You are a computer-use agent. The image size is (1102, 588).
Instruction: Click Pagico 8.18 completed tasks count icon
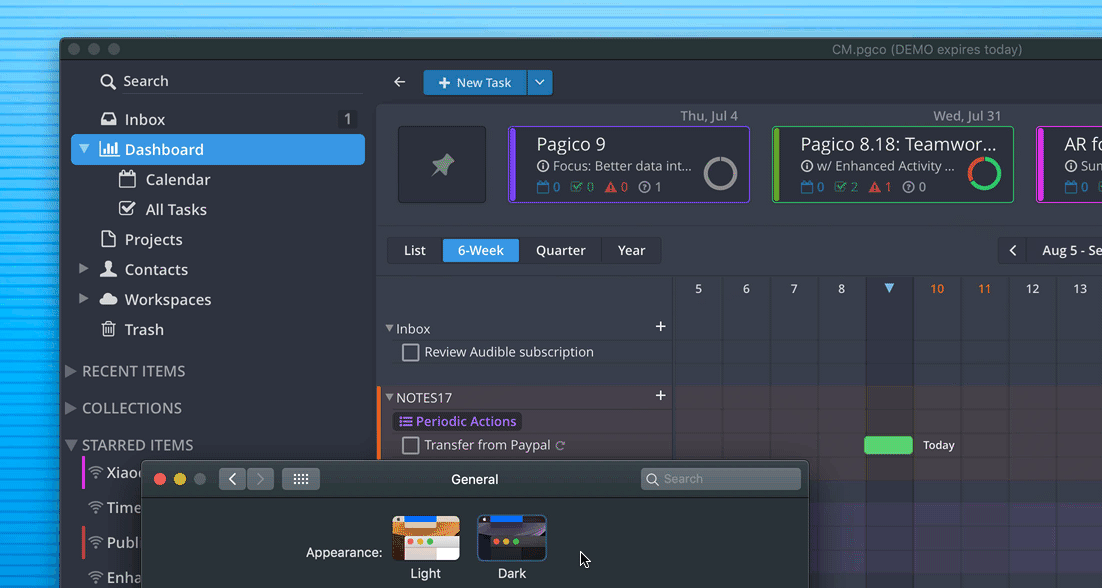click(x=841, y=187)
